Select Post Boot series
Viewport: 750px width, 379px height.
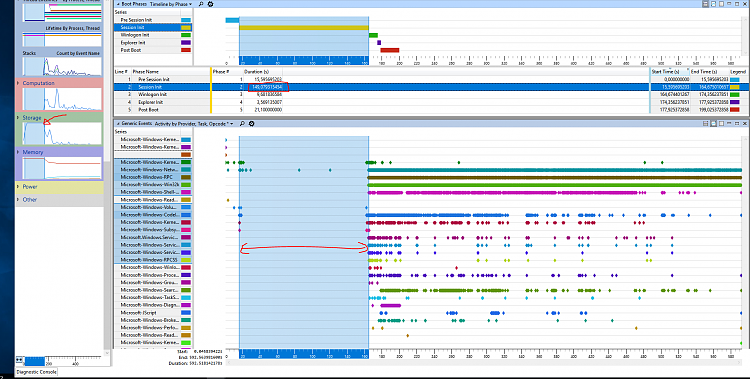click(130, 50)
